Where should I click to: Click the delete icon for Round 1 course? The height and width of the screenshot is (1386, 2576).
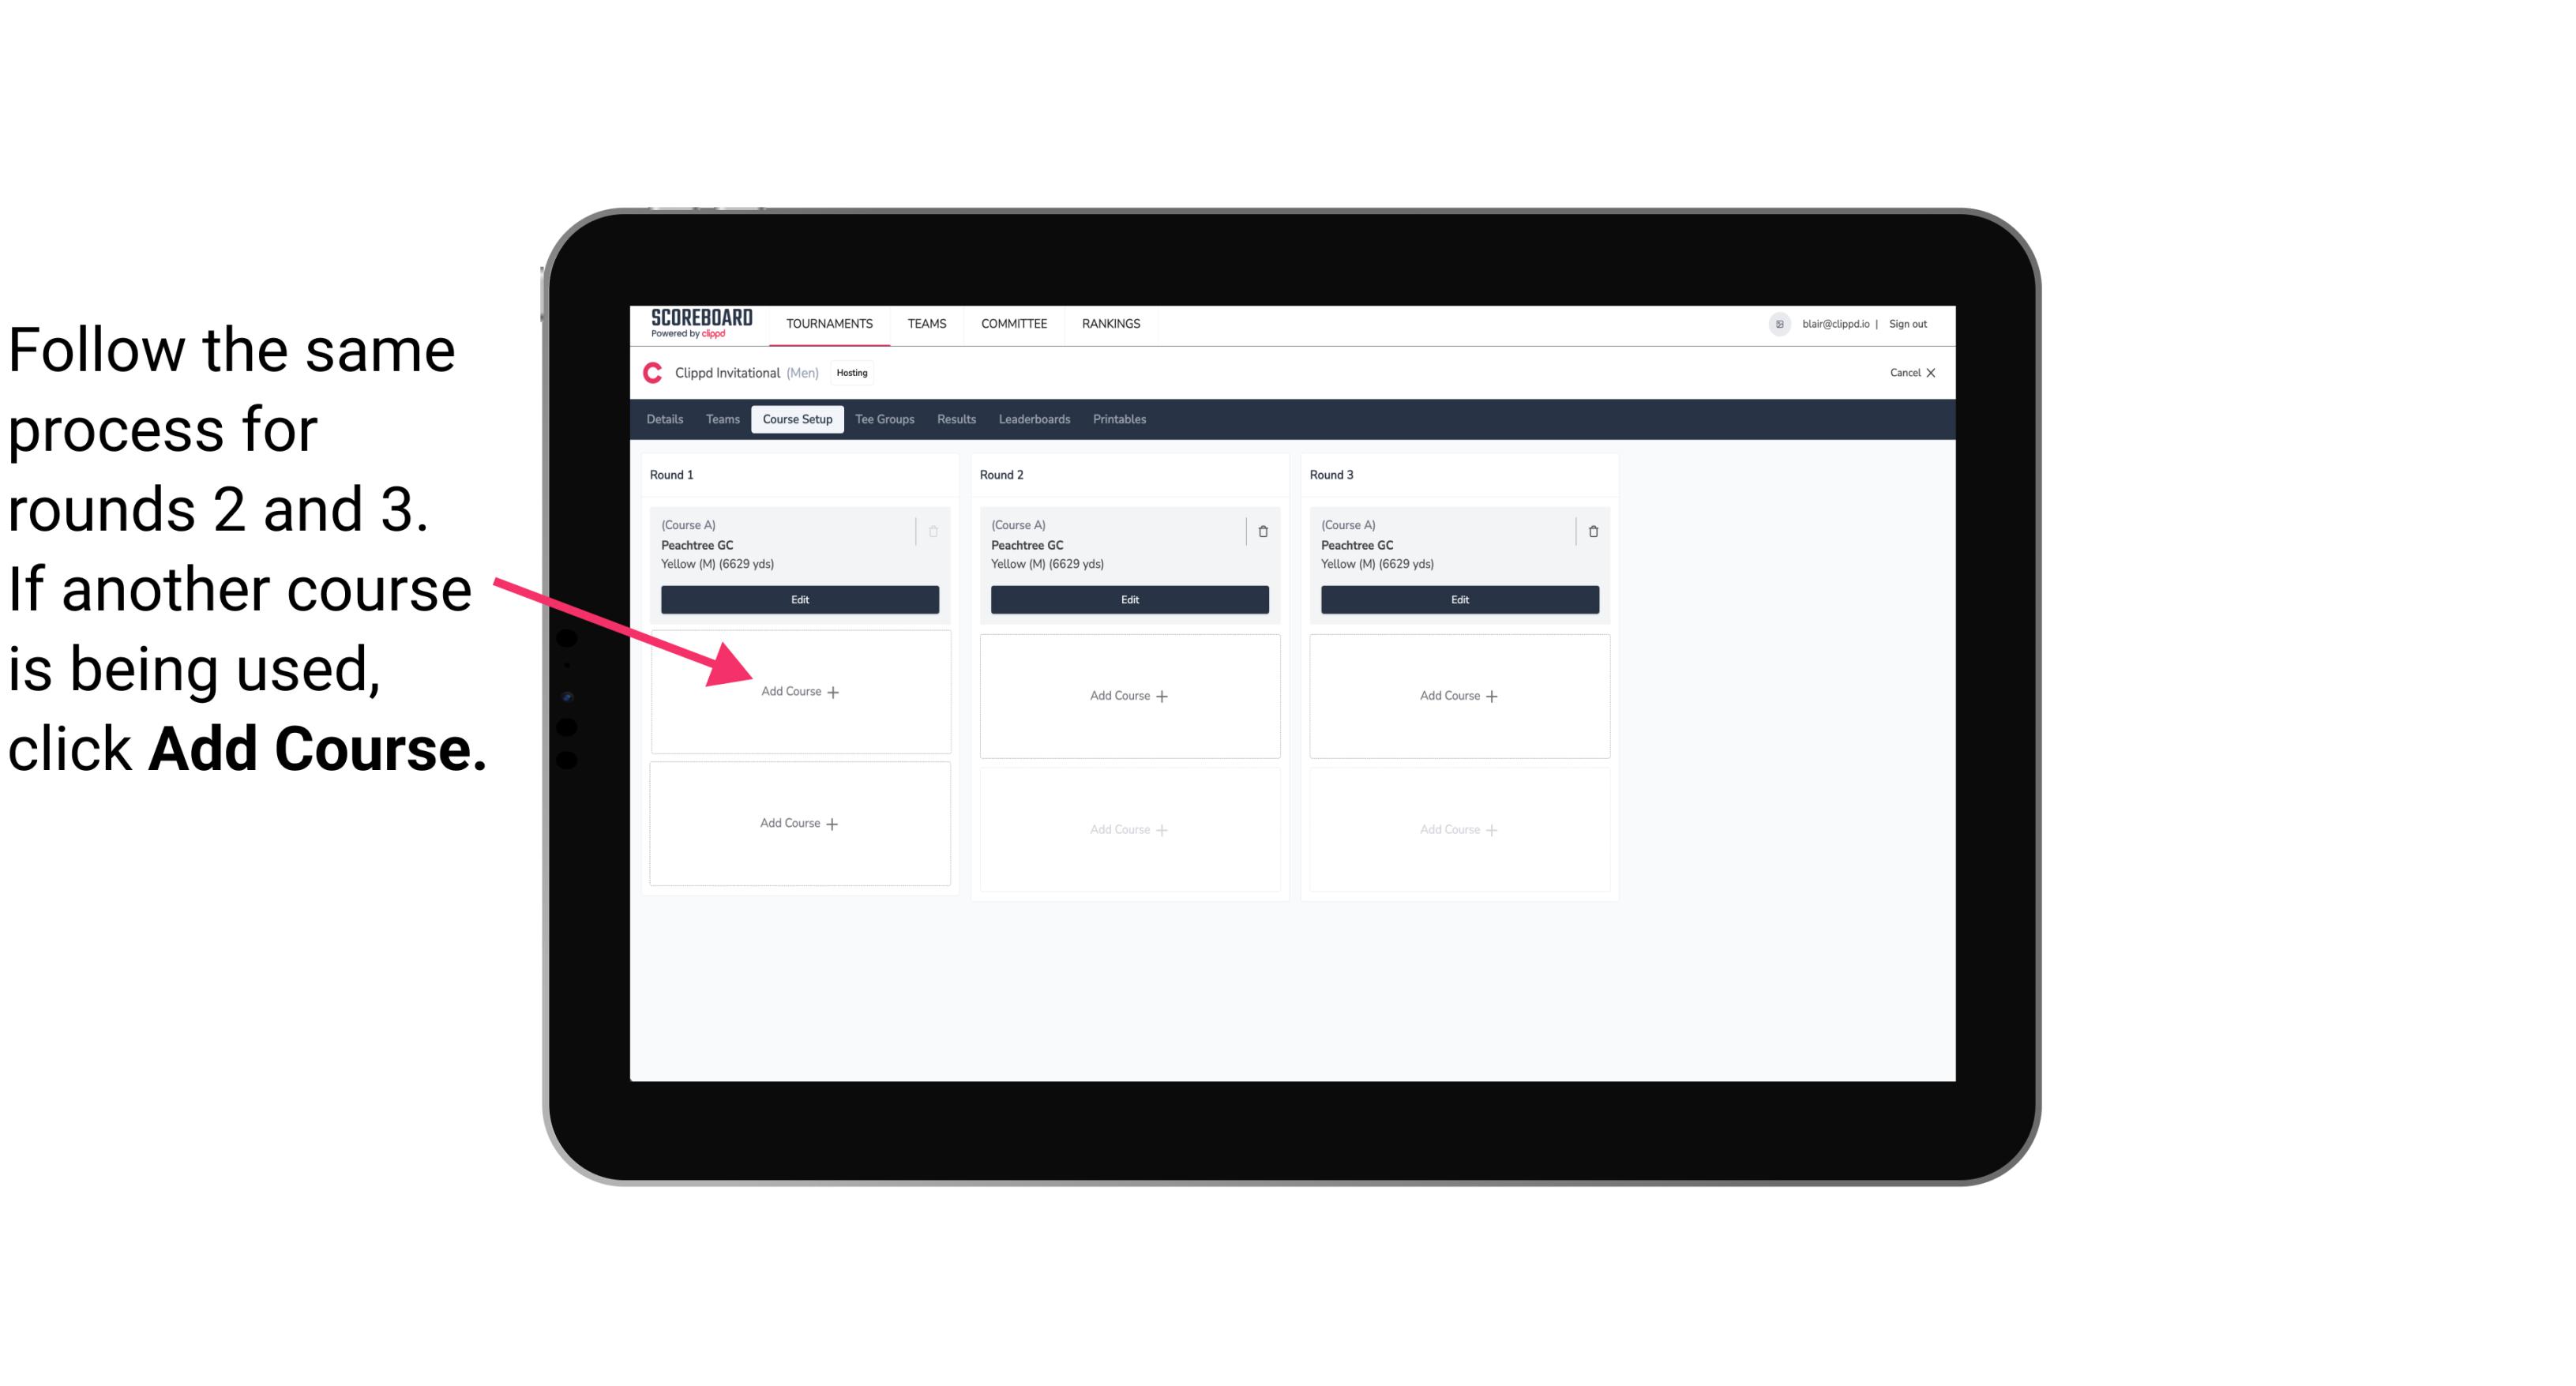(x=935, y=531)
